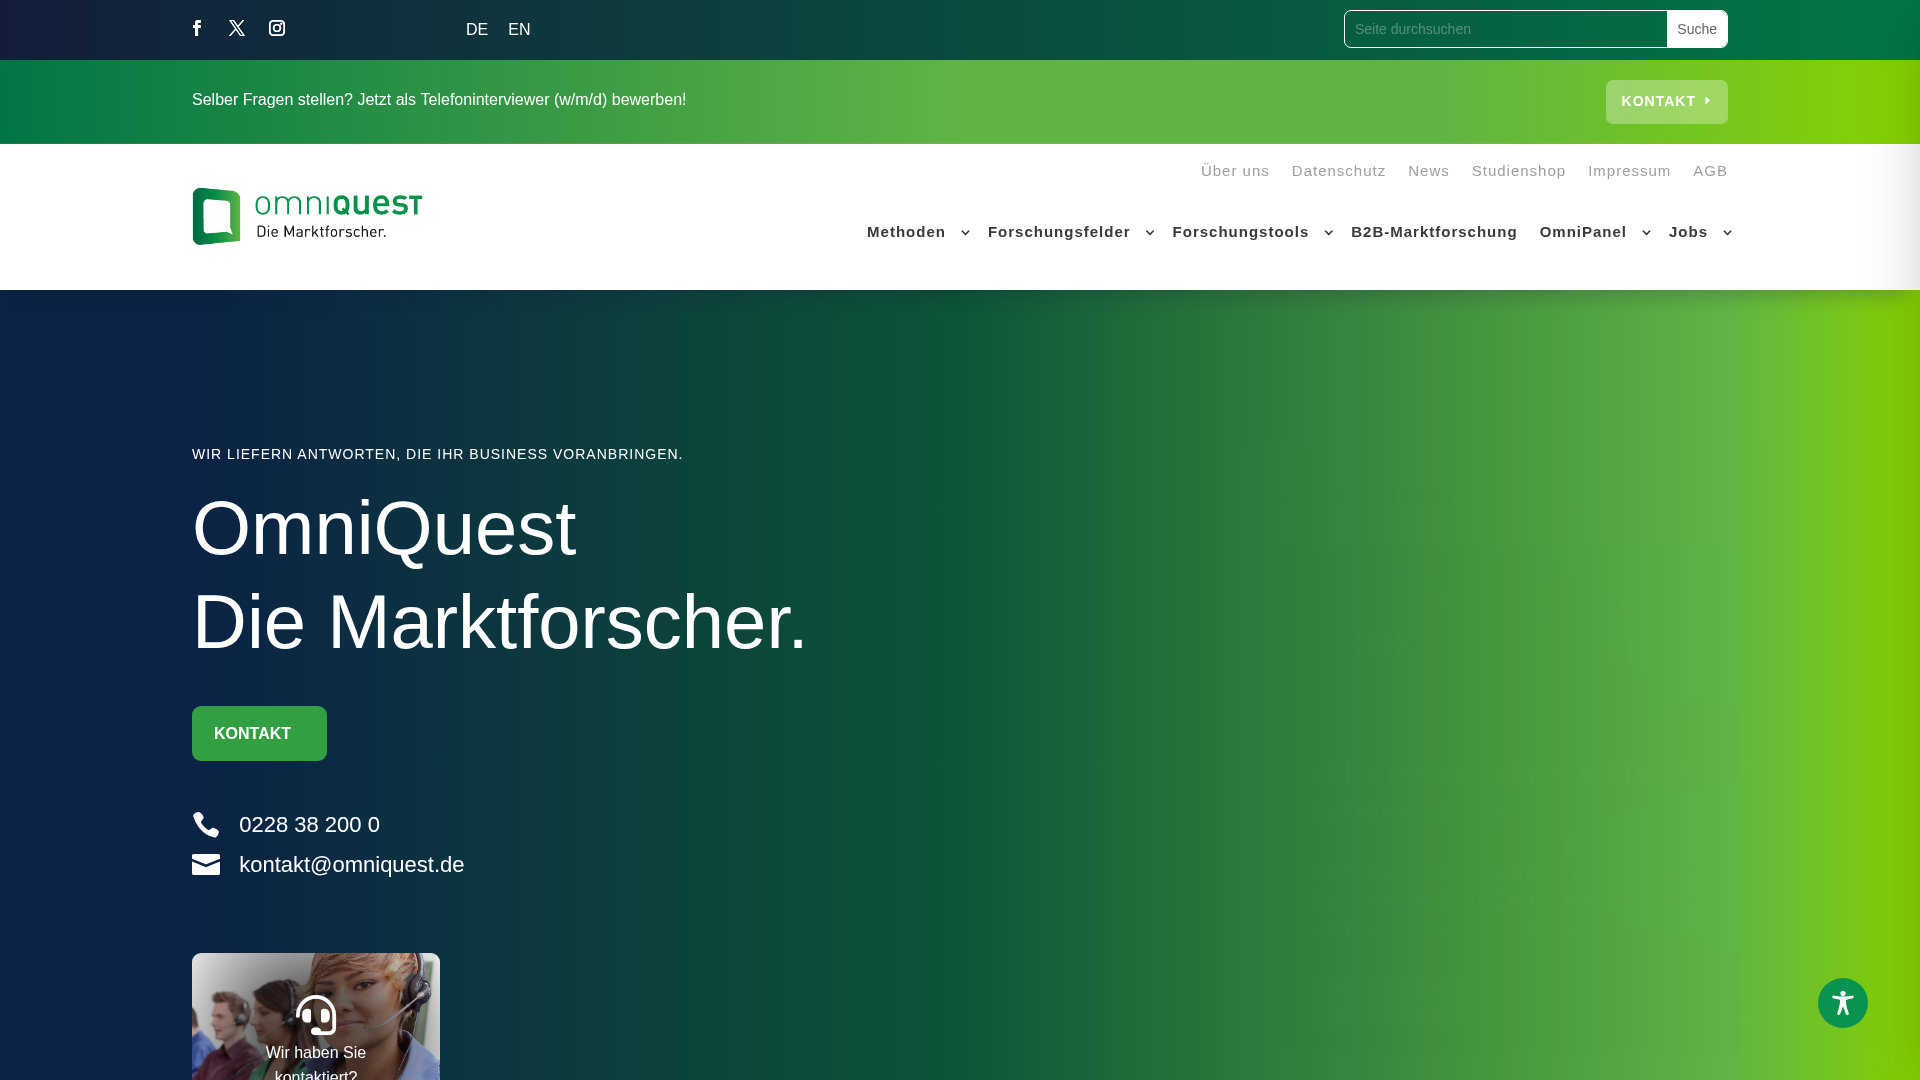Click the KONTAKT button in green banner
Screen dimensions: 1920x1080
pyautogui.click(x=1667, y=102)
